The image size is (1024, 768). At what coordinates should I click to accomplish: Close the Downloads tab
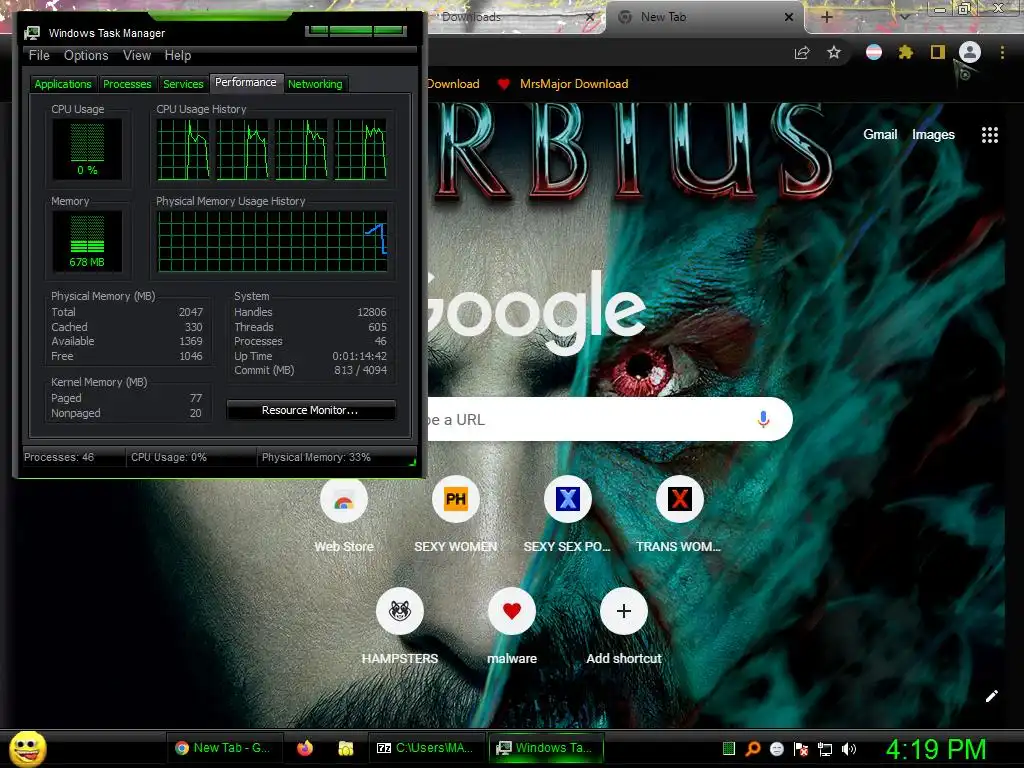point(590,17)
